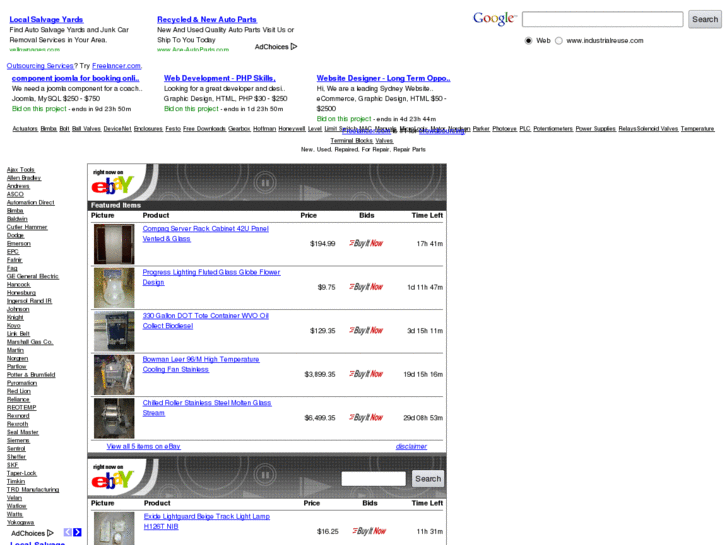Viewport: 727px width, 545px height.
Task: Click the eBay logo in lower search widget
Action: (113, 480)
